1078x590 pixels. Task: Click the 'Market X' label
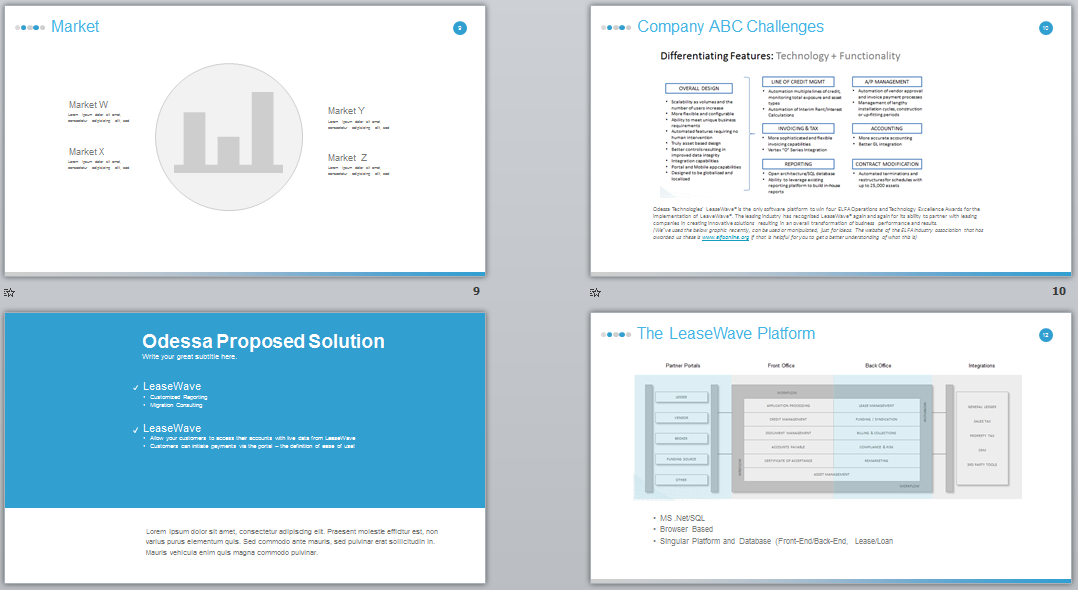point(87,151)
